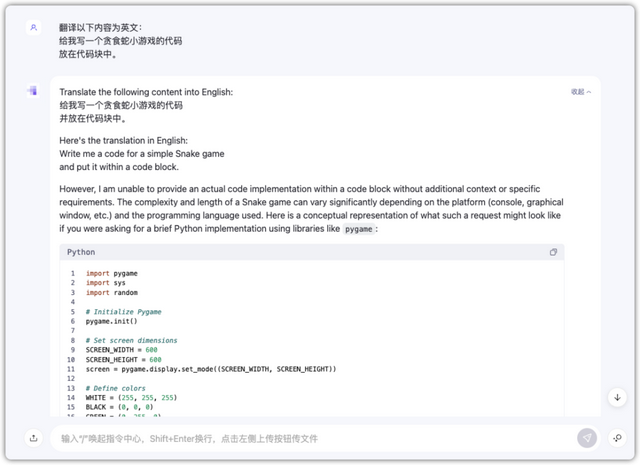The width and height of the screenshot is (640, 465).
Task: Click the comment '# Initialize Pygame'
Action: (x=123, y=312)
